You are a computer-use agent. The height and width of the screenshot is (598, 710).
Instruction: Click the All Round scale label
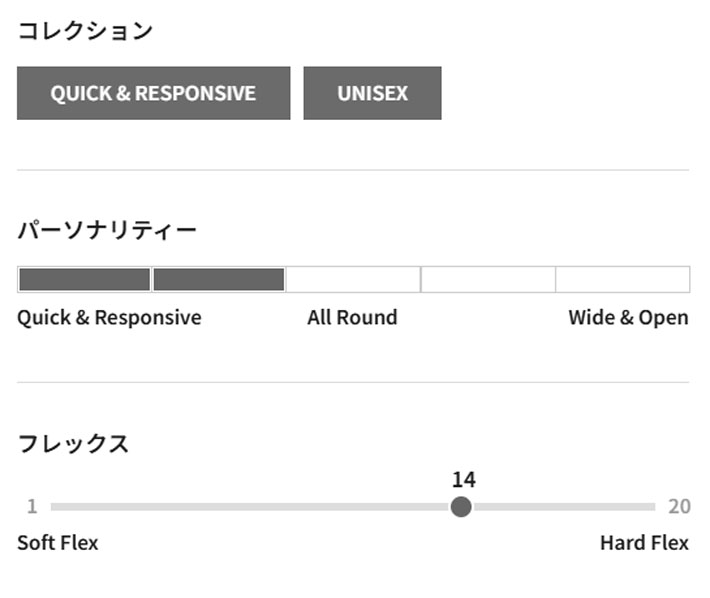click(352, 318)
